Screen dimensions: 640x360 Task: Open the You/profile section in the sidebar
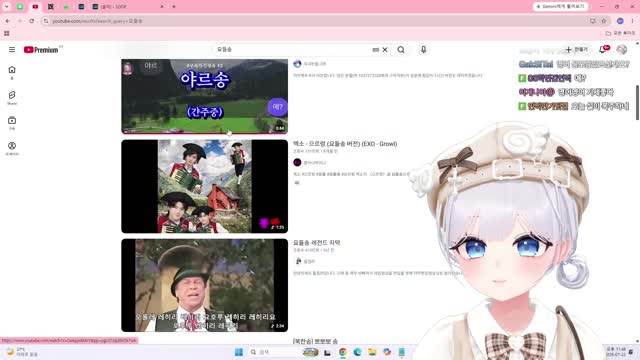(x=12, y=148)
